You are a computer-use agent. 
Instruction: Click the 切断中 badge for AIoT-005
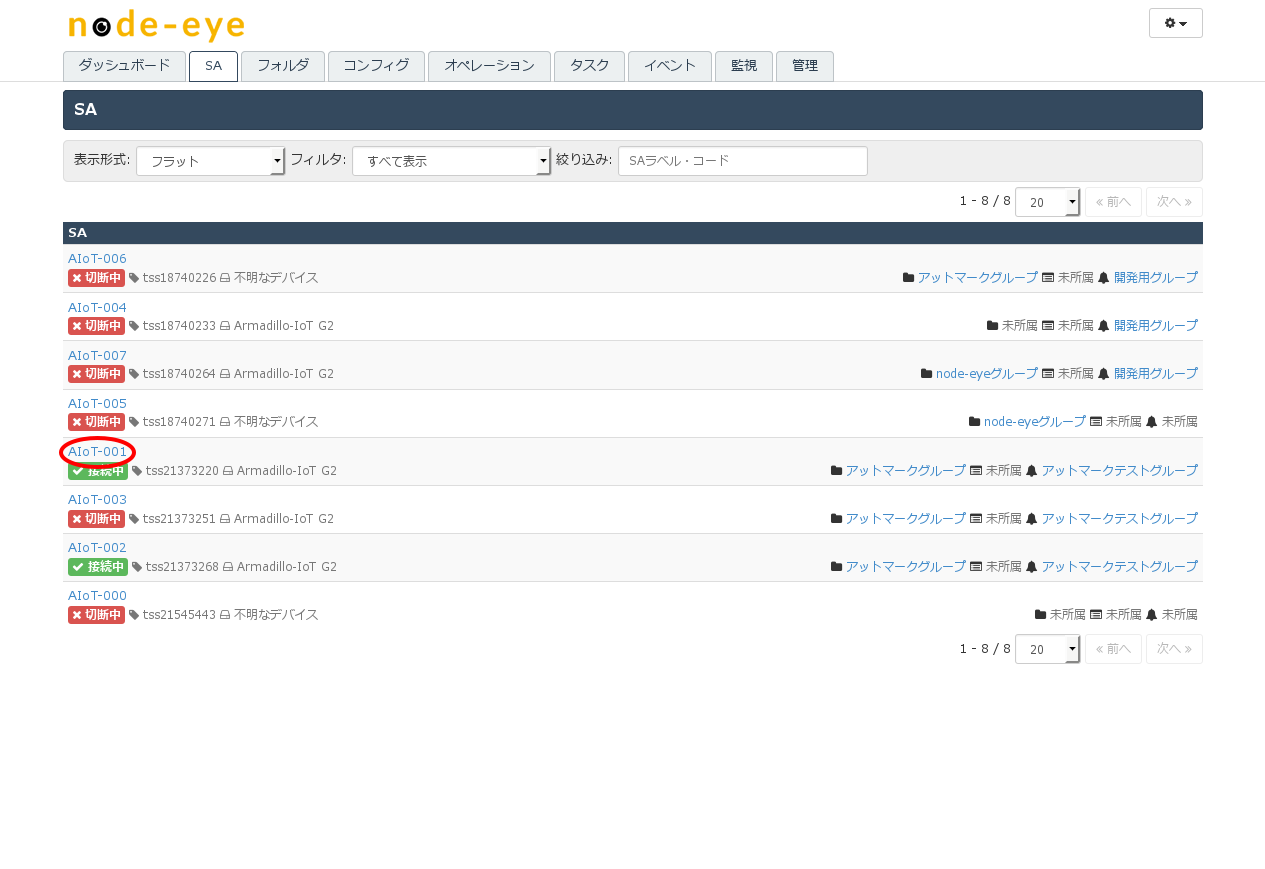(96, 422)
